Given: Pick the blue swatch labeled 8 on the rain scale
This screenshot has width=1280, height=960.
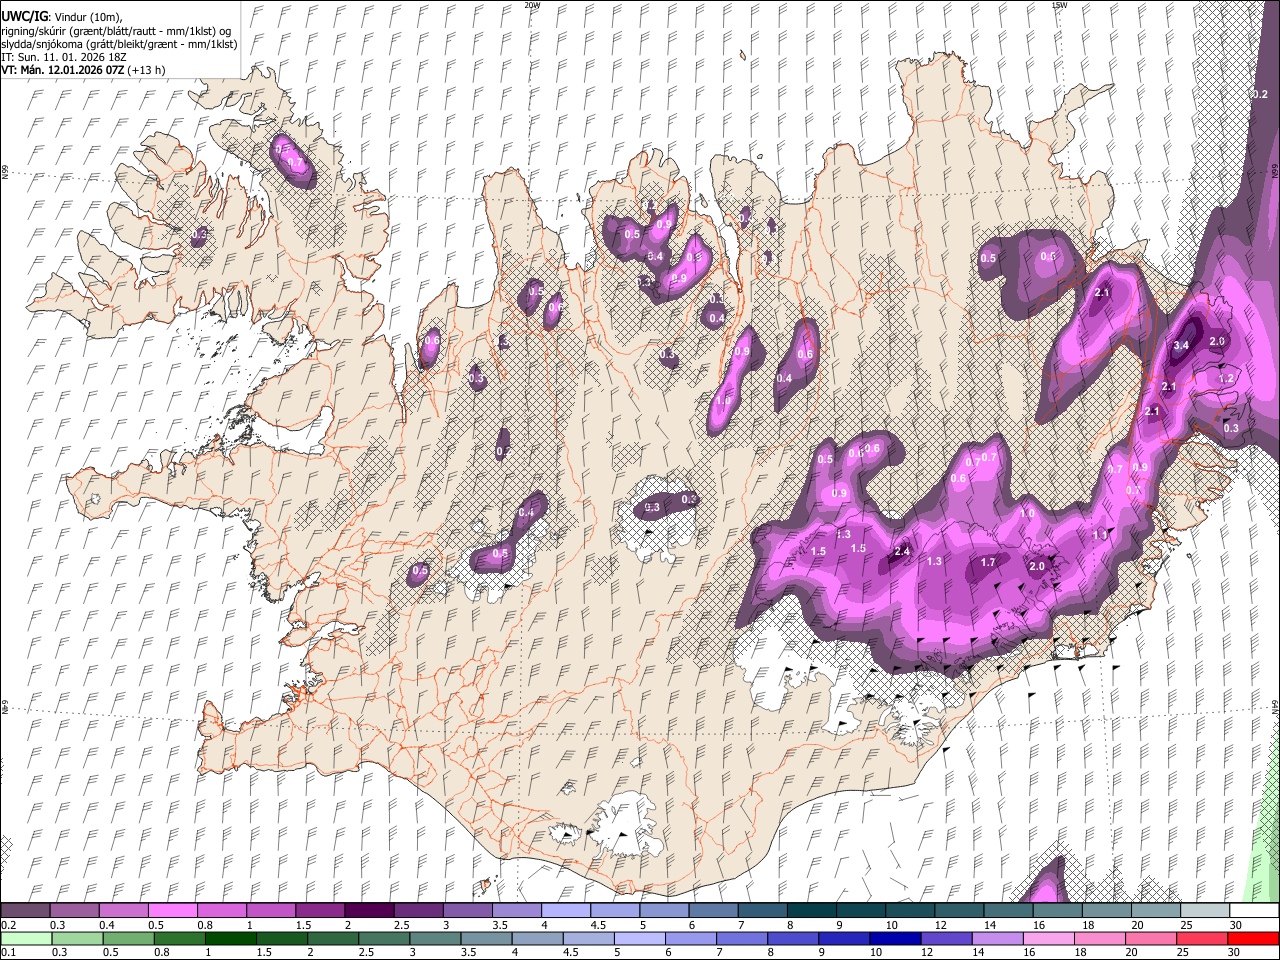Looking at the screenshot, I should click(x=794, y=938).
